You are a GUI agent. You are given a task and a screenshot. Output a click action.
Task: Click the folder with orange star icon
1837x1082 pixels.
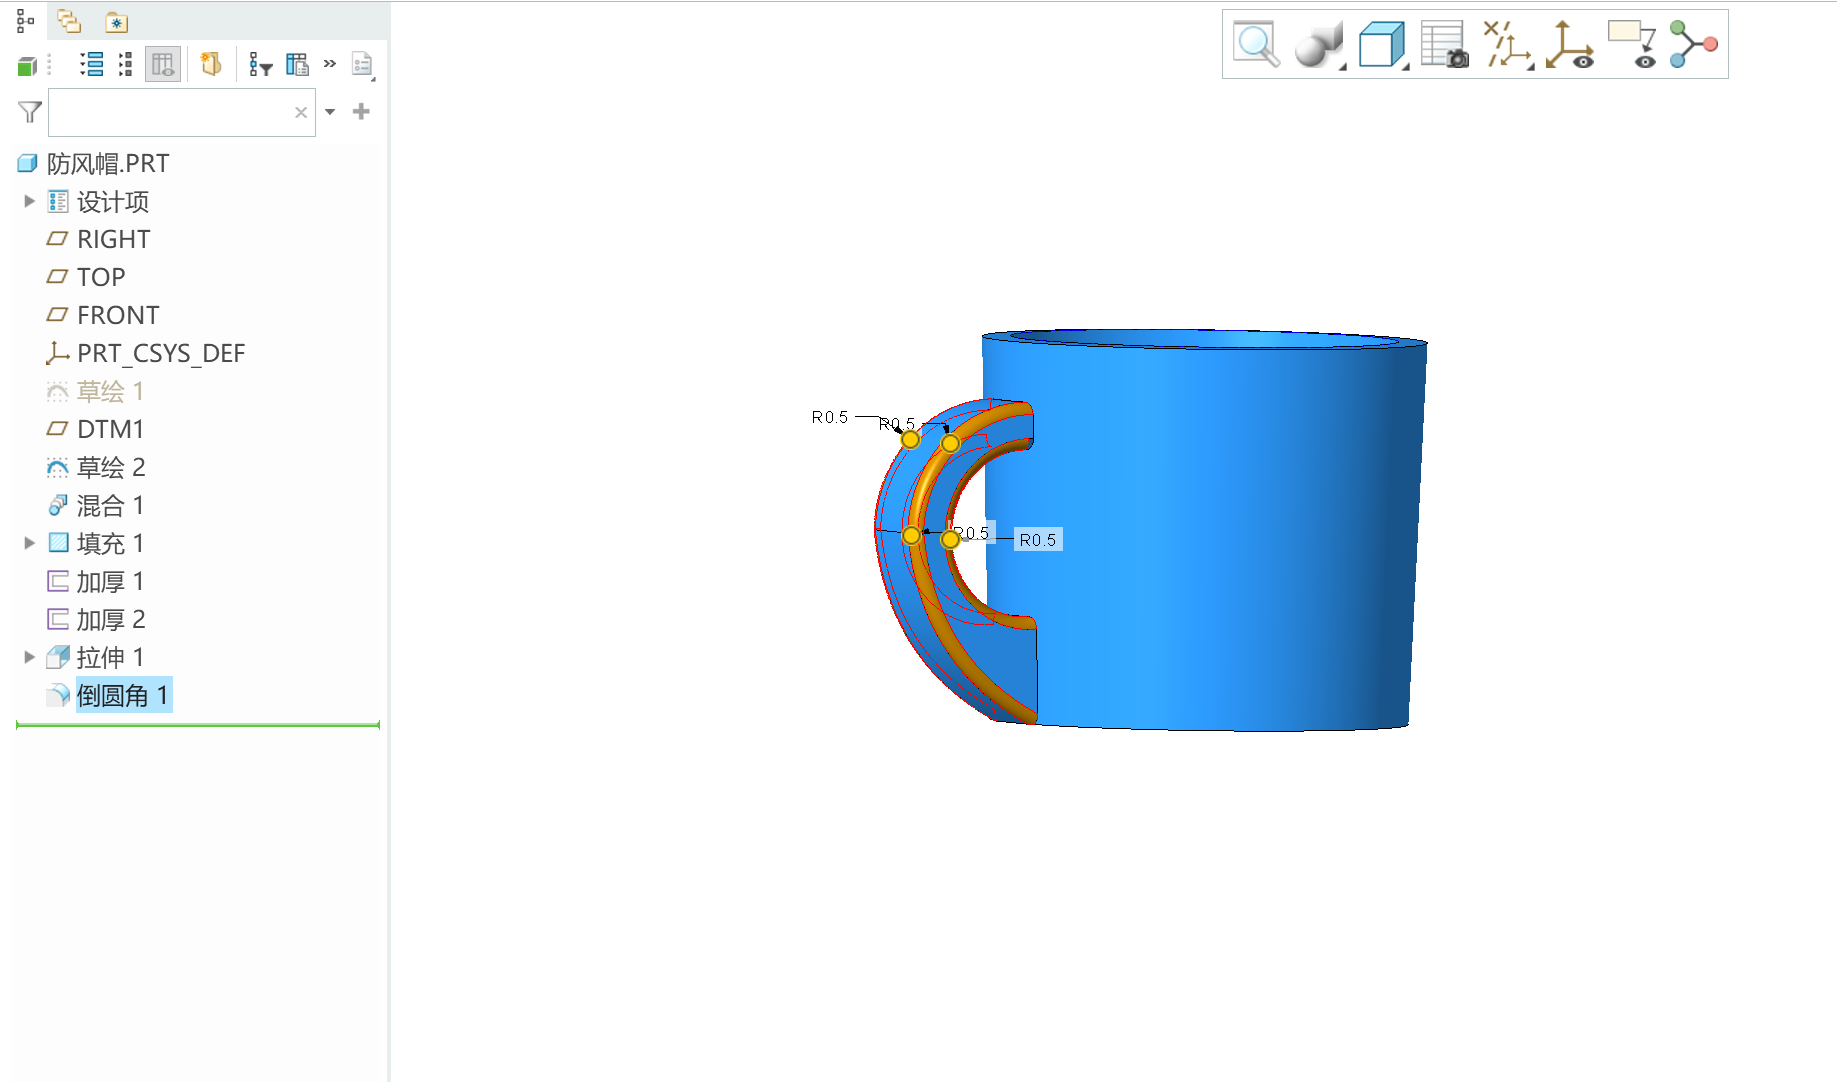210,64
